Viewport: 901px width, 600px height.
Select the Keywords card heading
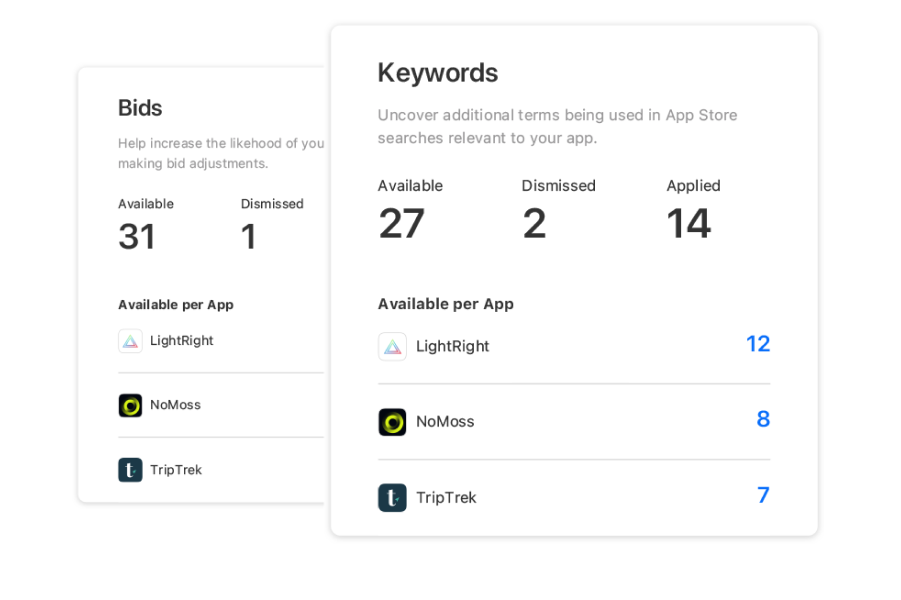pos(438,74)
